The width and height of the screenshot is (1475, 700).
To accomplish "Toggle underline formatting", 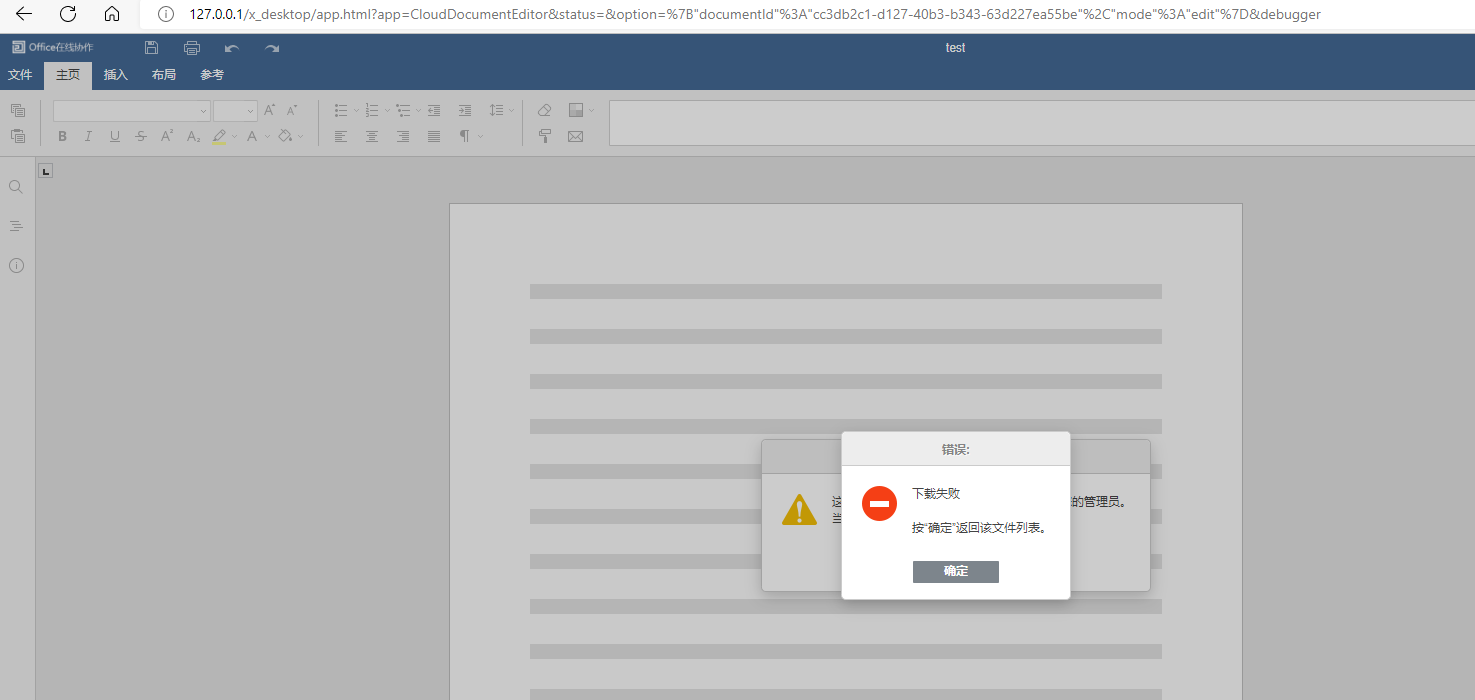I will 115,136.
